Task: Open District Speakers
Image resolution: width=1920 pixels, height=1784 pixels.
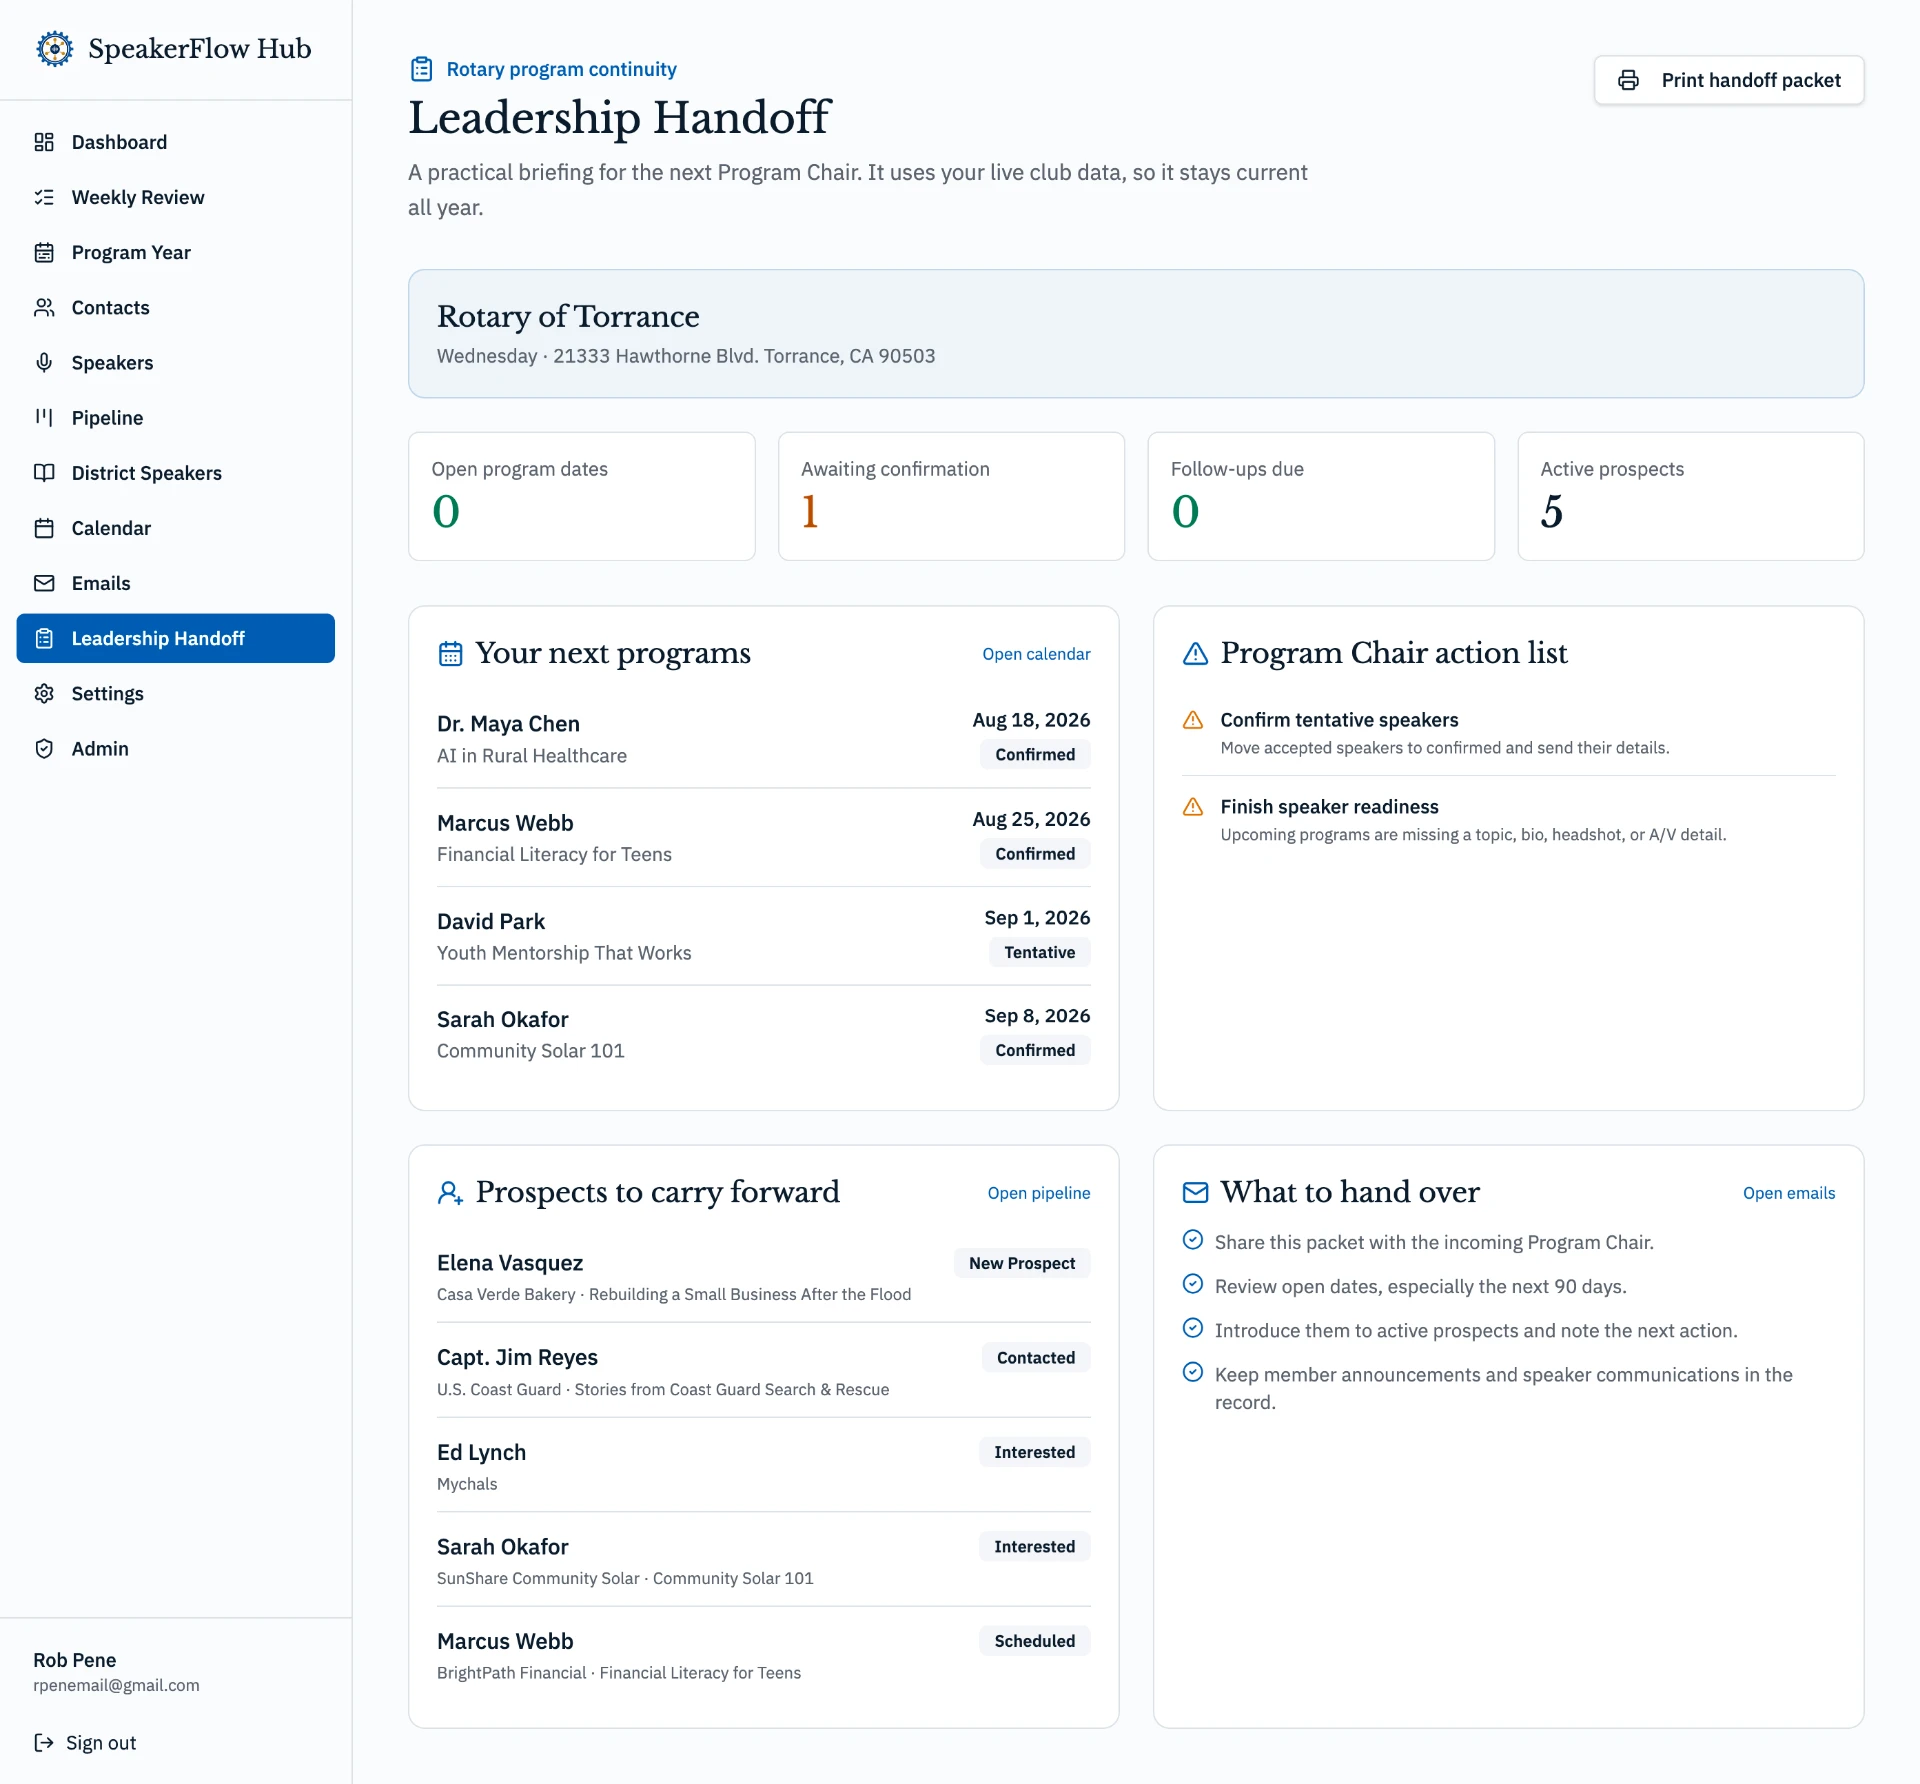Action: [x=176, y=472]
